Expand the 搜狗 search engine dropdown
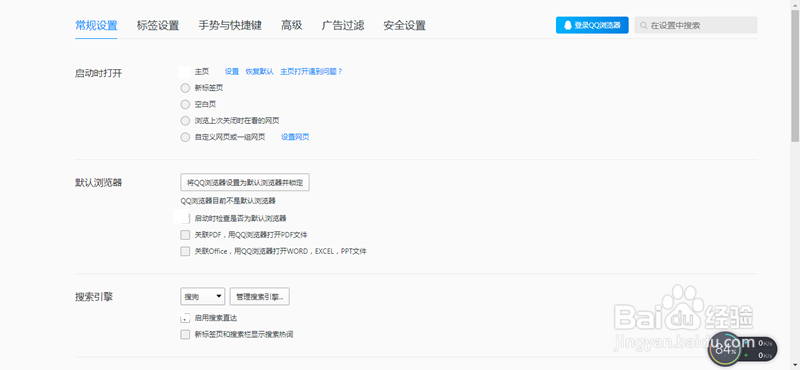 [203, 296]
